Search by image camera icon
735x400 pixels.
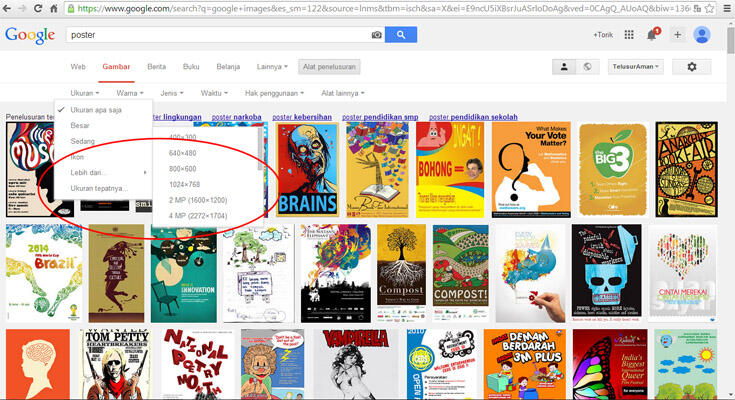376,35
